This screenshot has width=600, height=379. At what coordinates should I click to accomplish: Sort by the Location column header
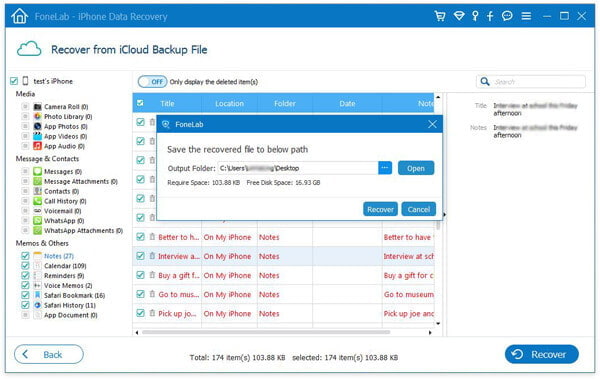coord(229,103)
